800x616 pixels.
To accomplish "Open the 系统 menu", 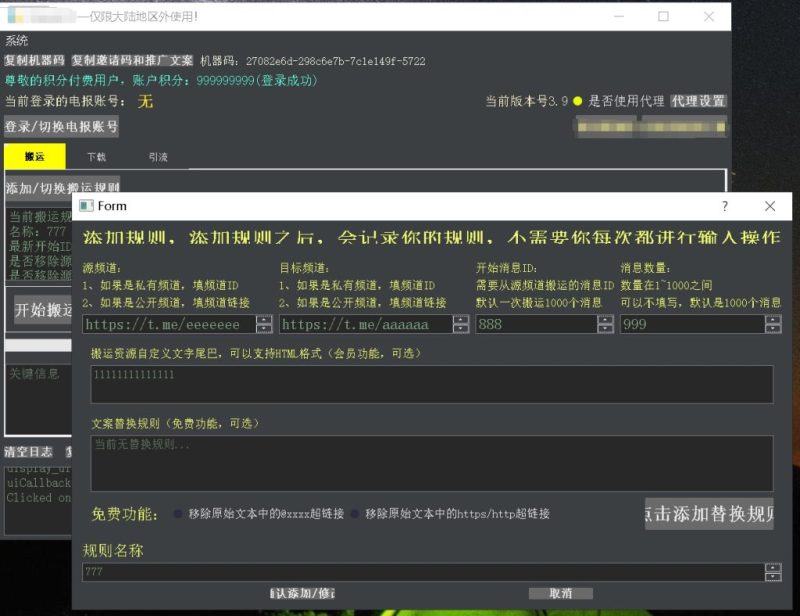I will tap(19, 40).
